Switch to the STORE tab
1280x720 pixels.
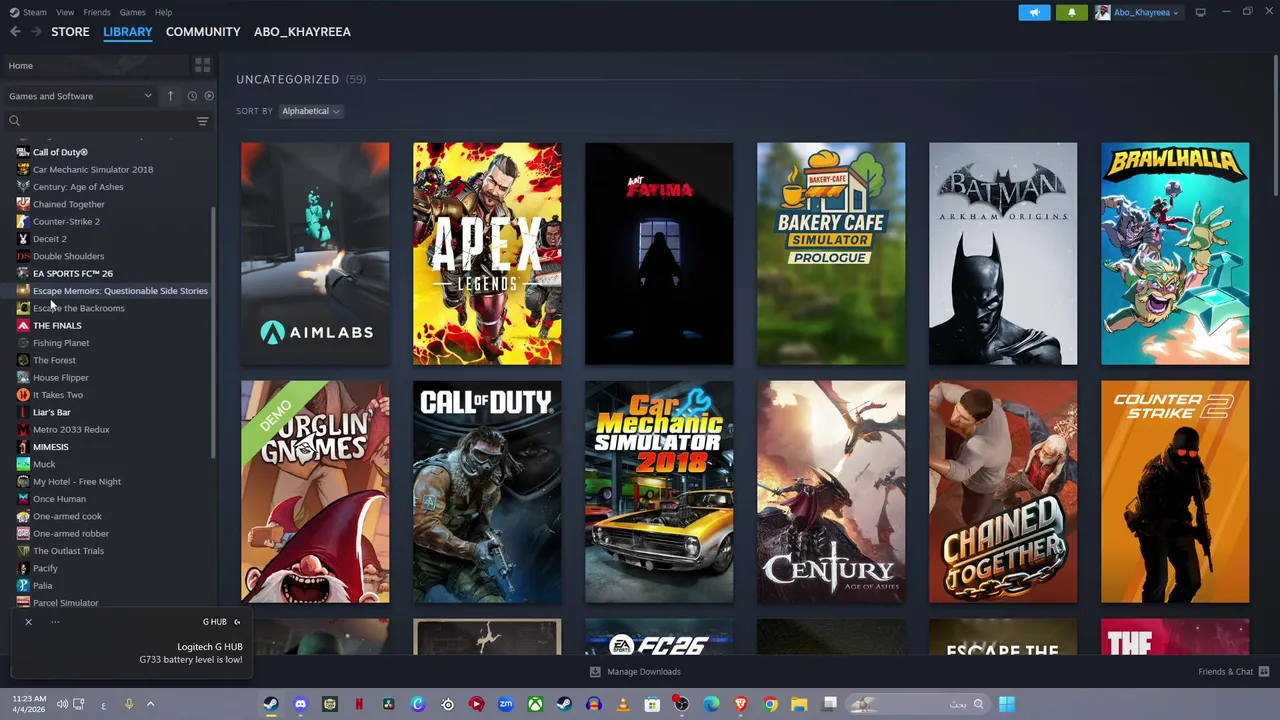(x=70, y=32)
